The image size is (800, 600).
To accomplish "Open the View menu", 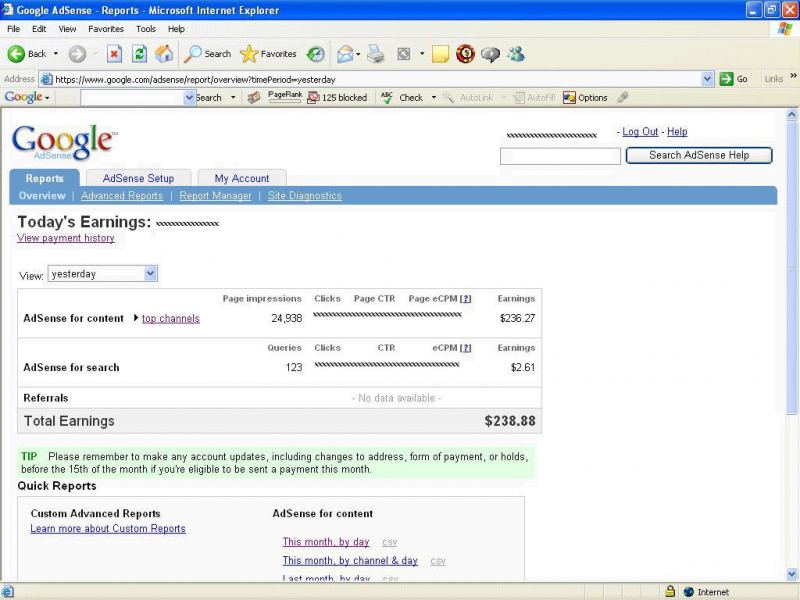I will pos(67,29).
